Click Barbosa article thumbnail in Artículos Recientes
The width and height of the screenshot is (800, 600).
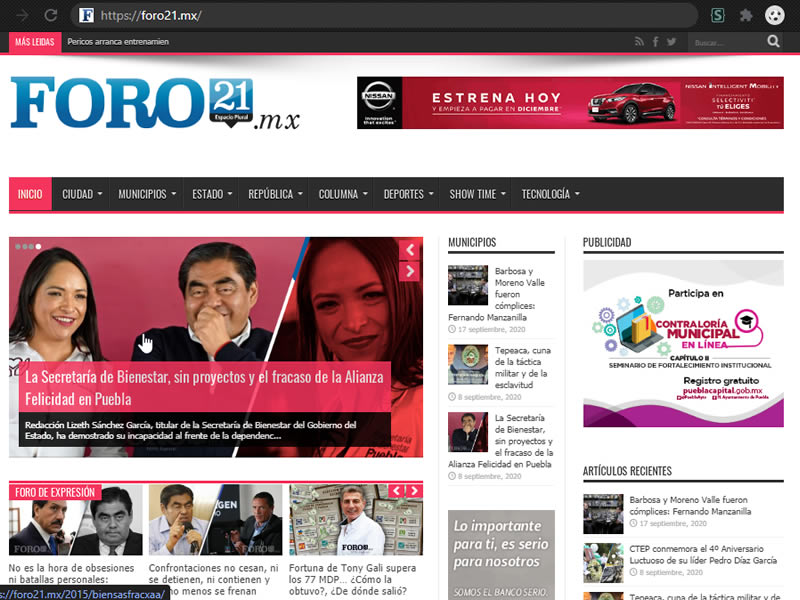603,514
